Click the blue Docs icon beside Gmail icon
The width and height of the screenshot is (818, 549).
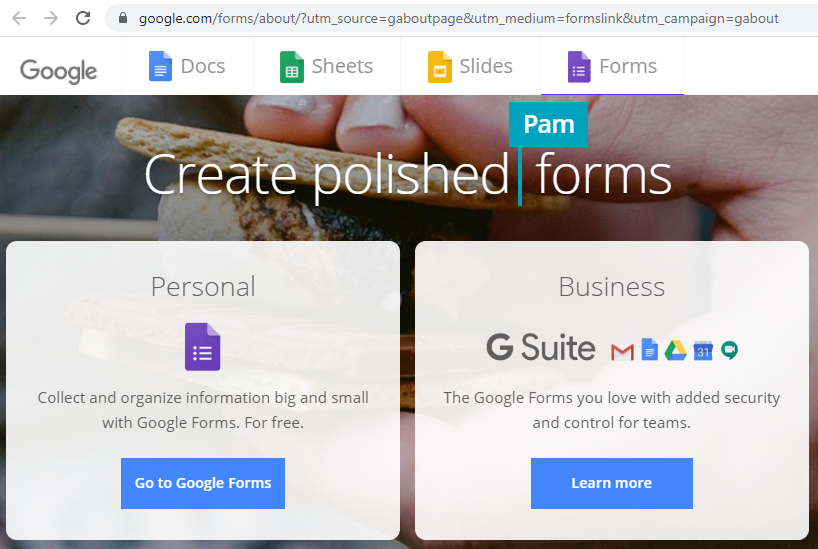point(650,350)
